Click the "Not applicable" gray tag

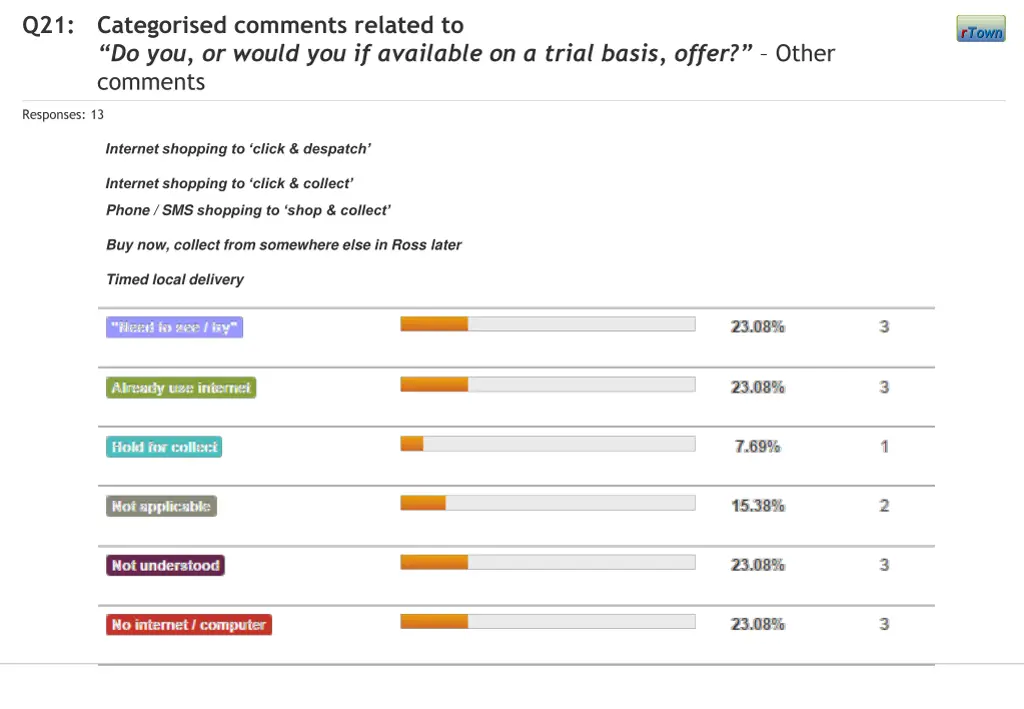(x=161, y=506)
